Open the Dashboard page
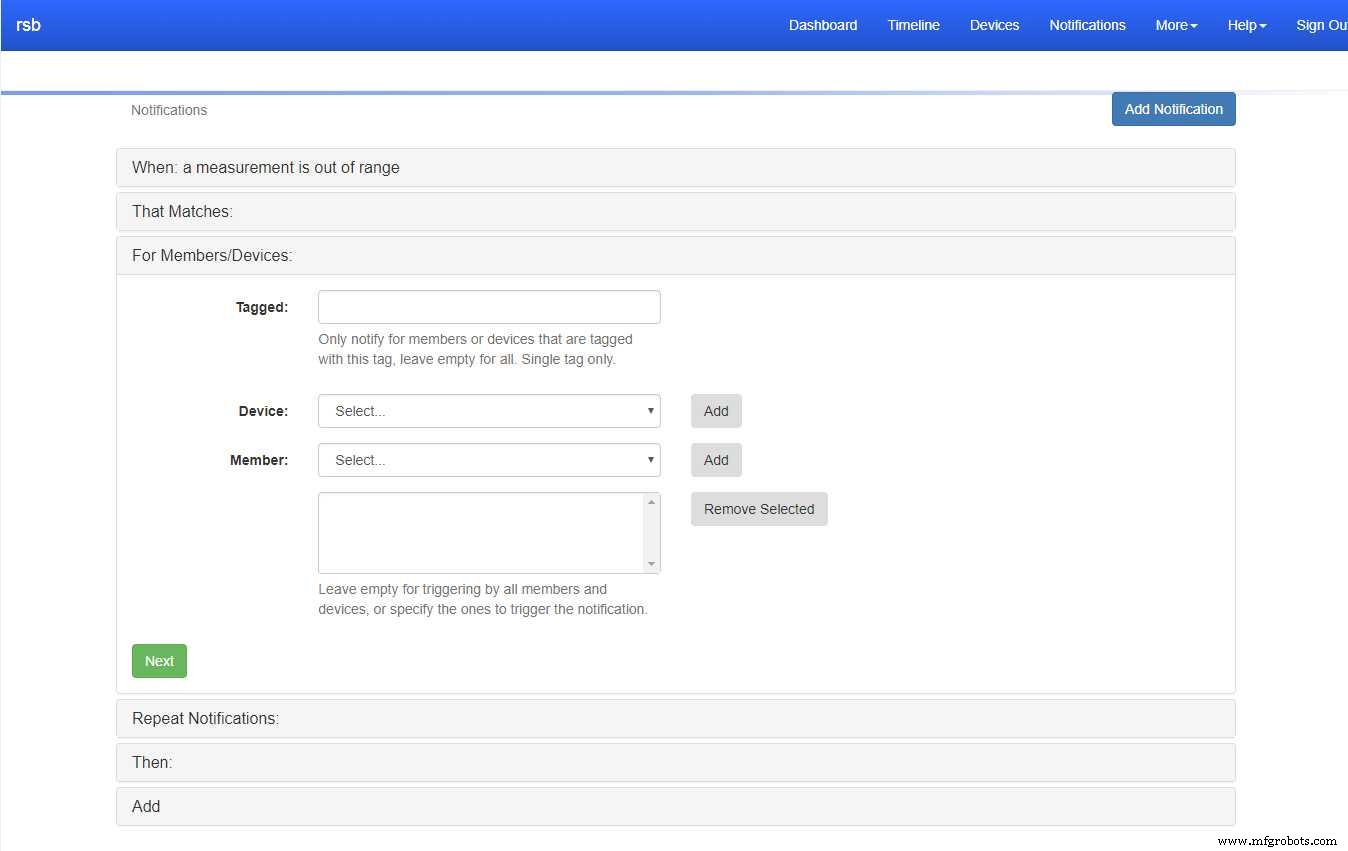This screenshot has height=851, width=1348. (822, 25)
